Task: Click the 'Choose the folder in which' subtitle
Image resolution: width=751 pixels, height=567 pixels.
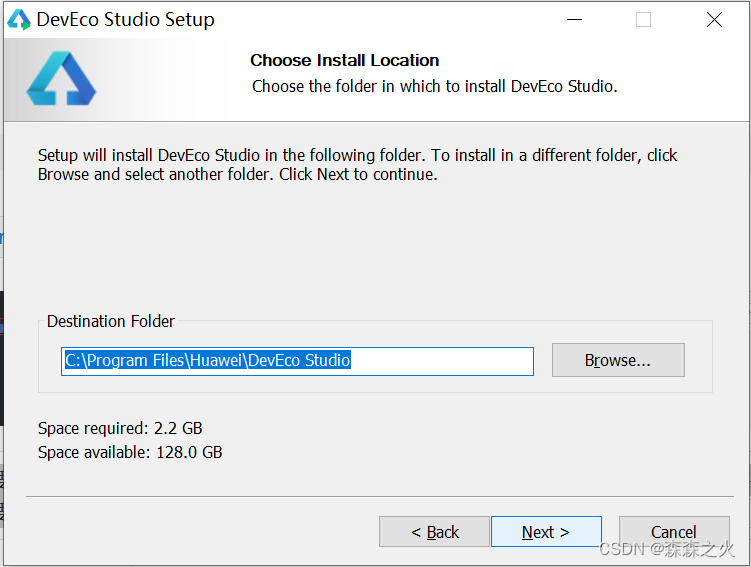Action: click(x=435, y=86)
